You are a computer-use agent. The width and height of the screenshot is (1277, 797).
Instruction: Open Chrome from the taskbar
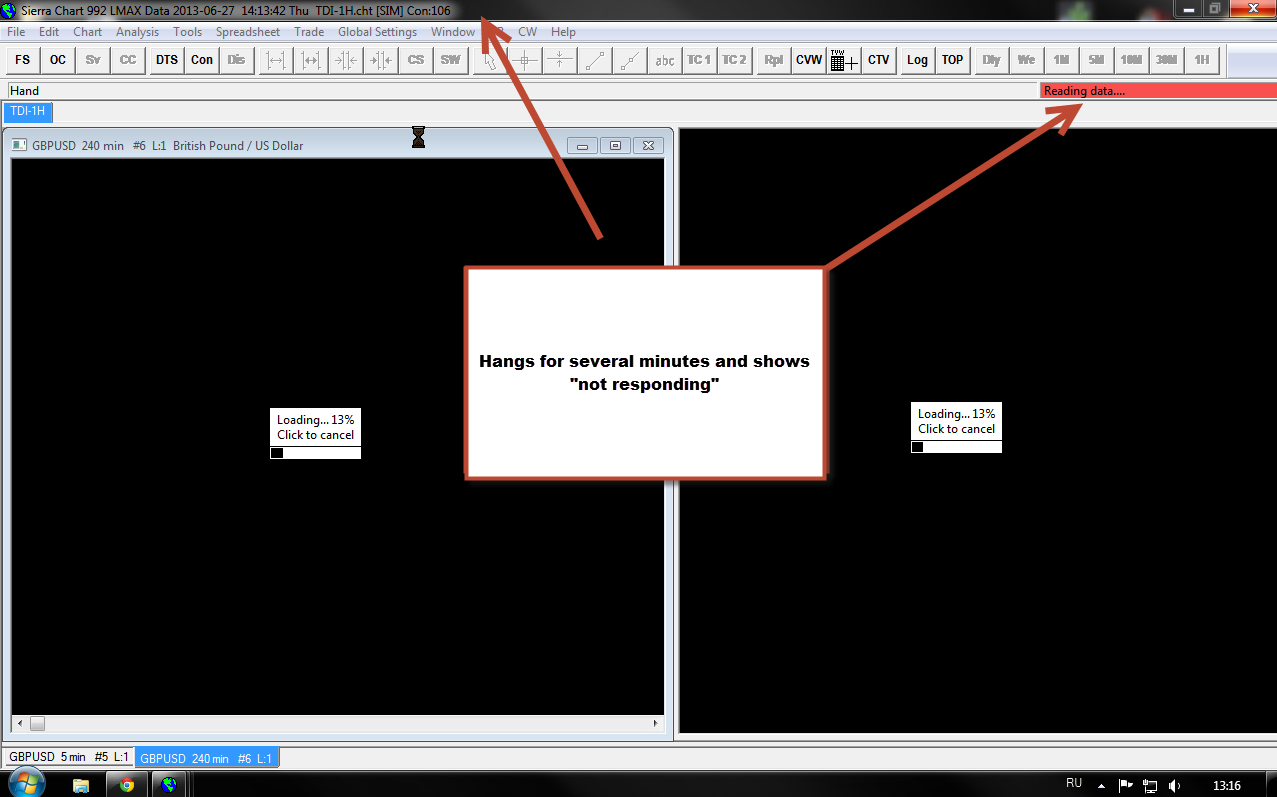[127, 785]
